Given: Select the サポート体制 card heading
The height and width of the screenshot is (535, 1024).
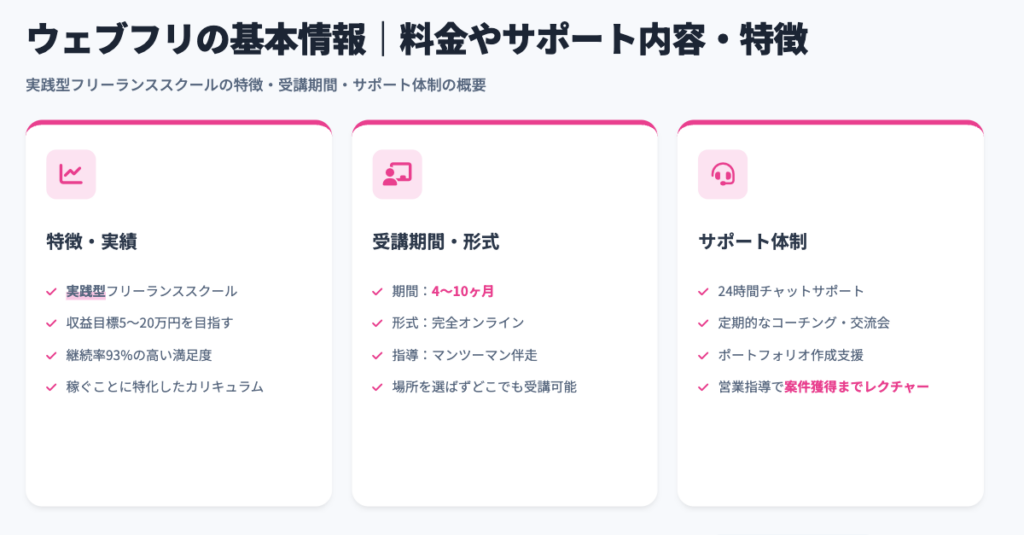Looking at the screenshot, I should pos(752,241).
